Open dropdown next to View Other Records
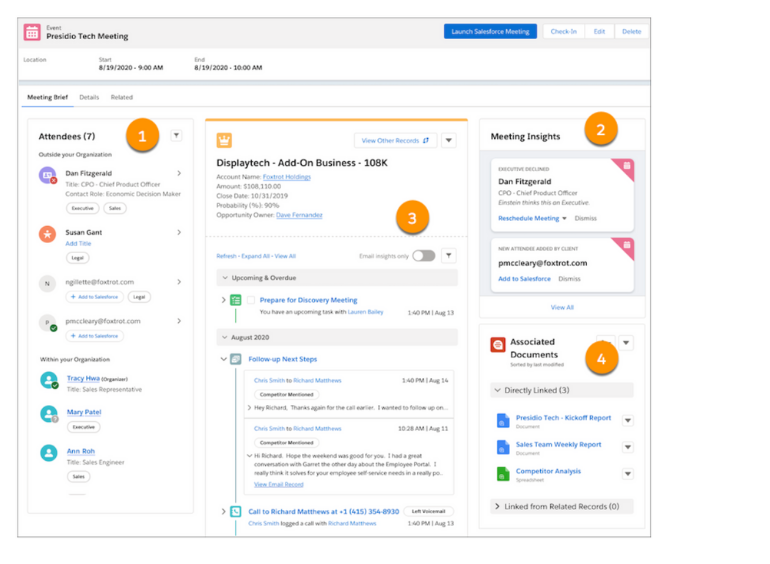The height and width of the screenshot is (564, 770). (x=448, y=140)
